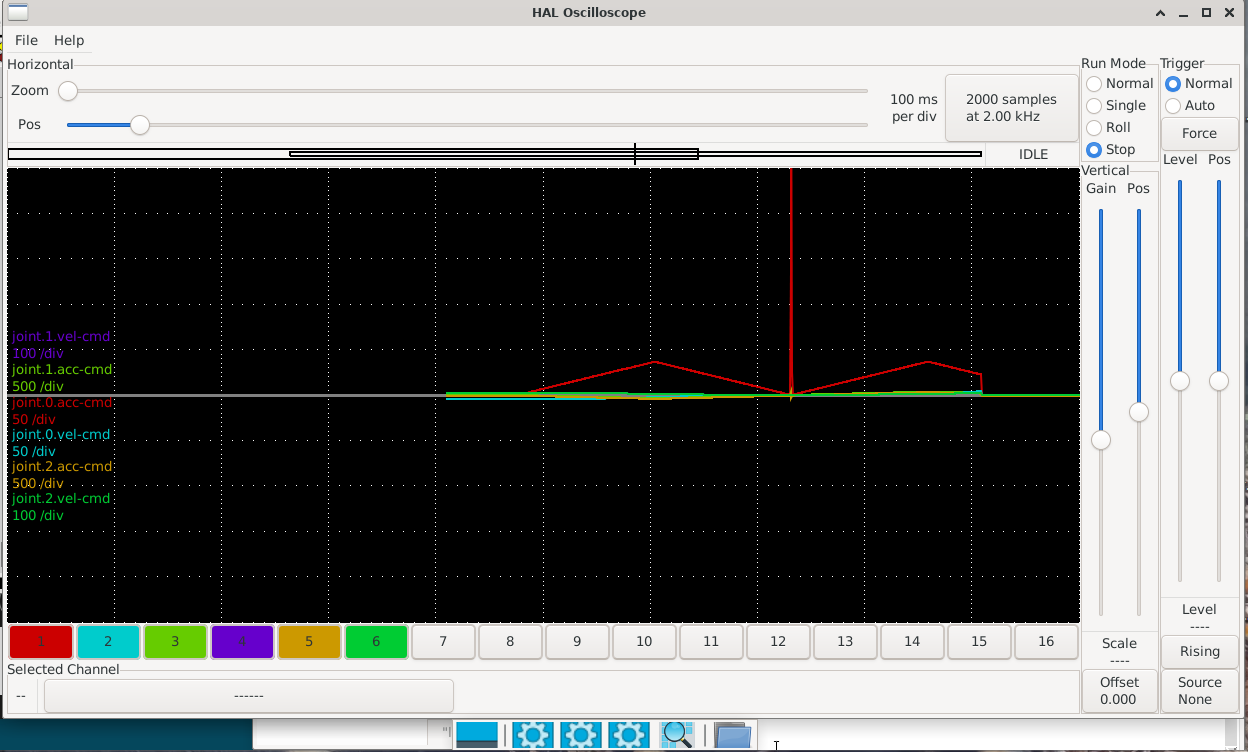Select the orange channel 5 button
Image resolution: width=1248 pixels, height=752 pixels.
309,642
